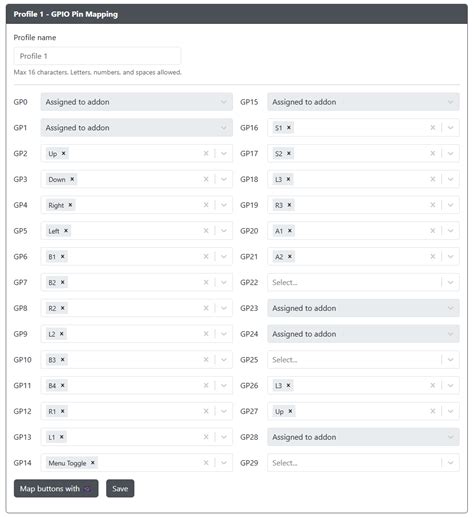This screenshot has width=474, height=518.
Task: Remove the B4 tag from GP11
Action: pos(62,385)
